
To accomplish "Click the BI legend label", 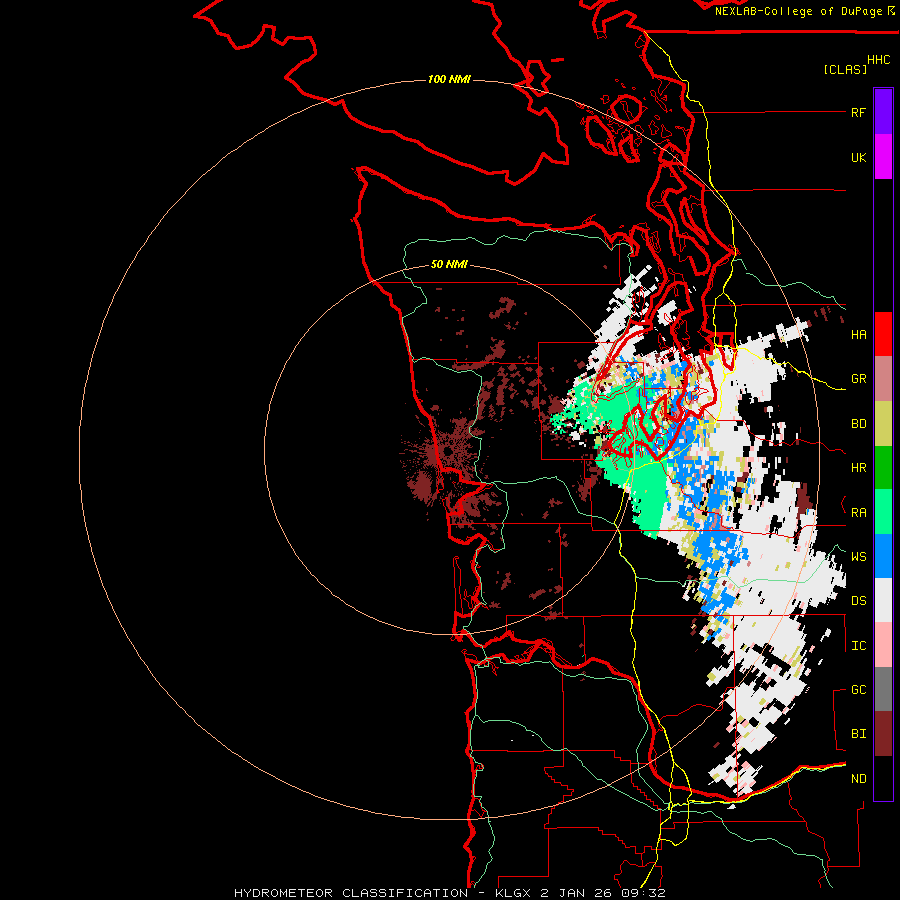I will point(858,734).
